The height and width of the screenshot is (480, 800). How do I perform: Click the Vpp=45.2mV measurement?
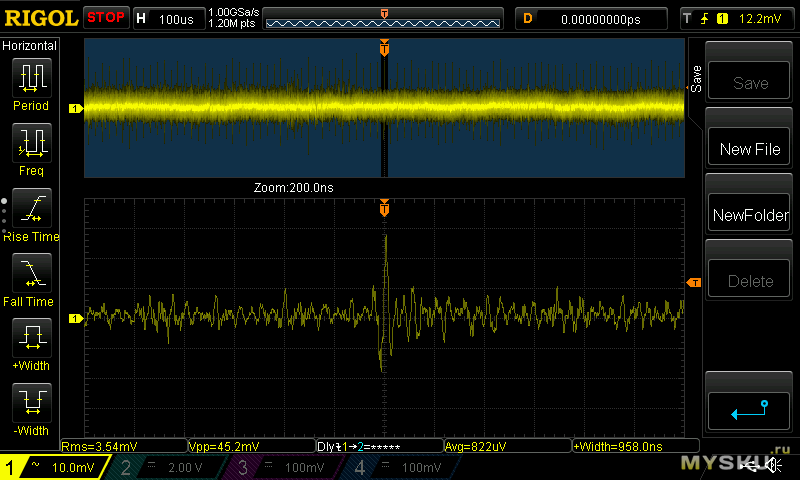252,446
